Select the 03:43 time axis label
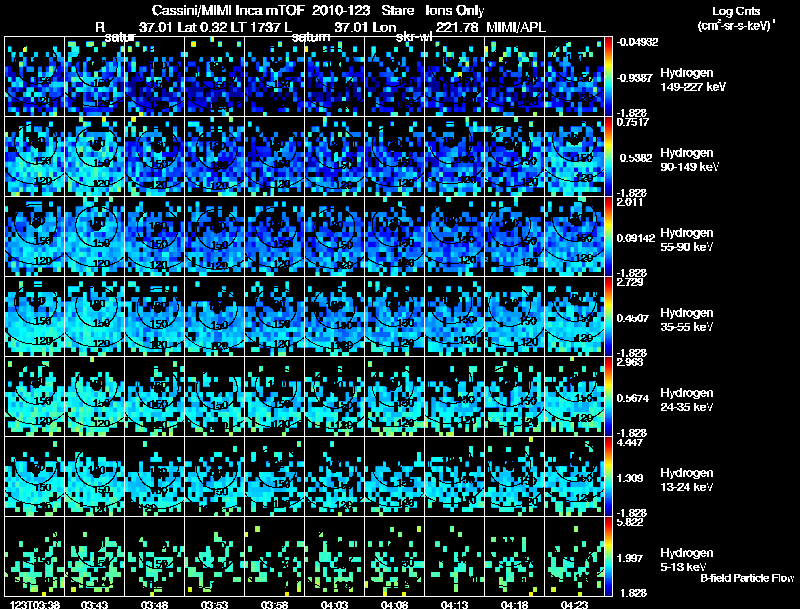 point(94,604)
